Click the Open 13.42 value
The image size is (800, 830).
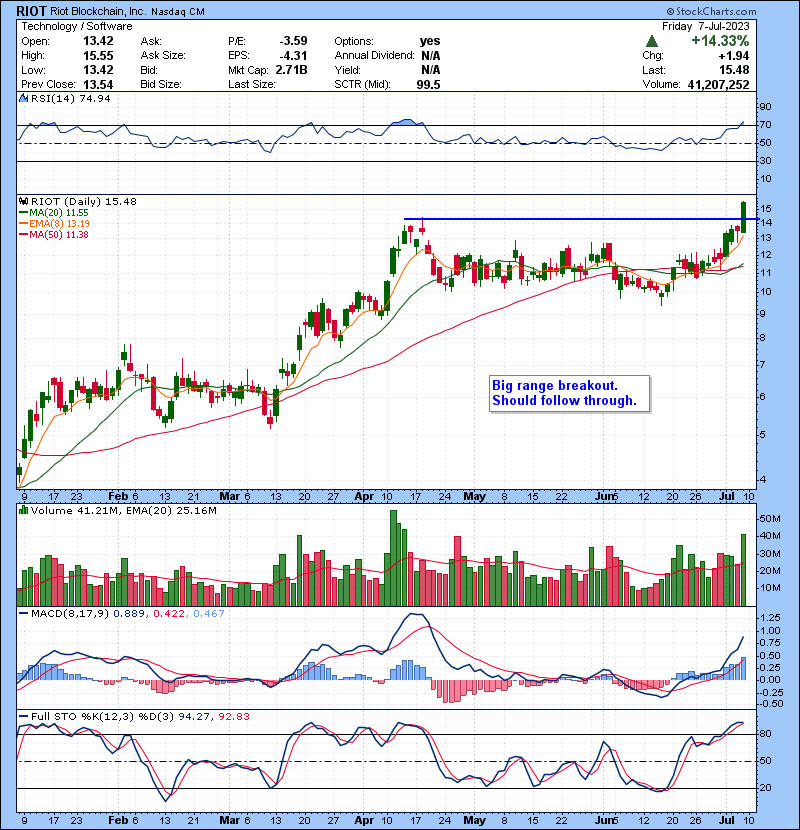coord(98,41)
